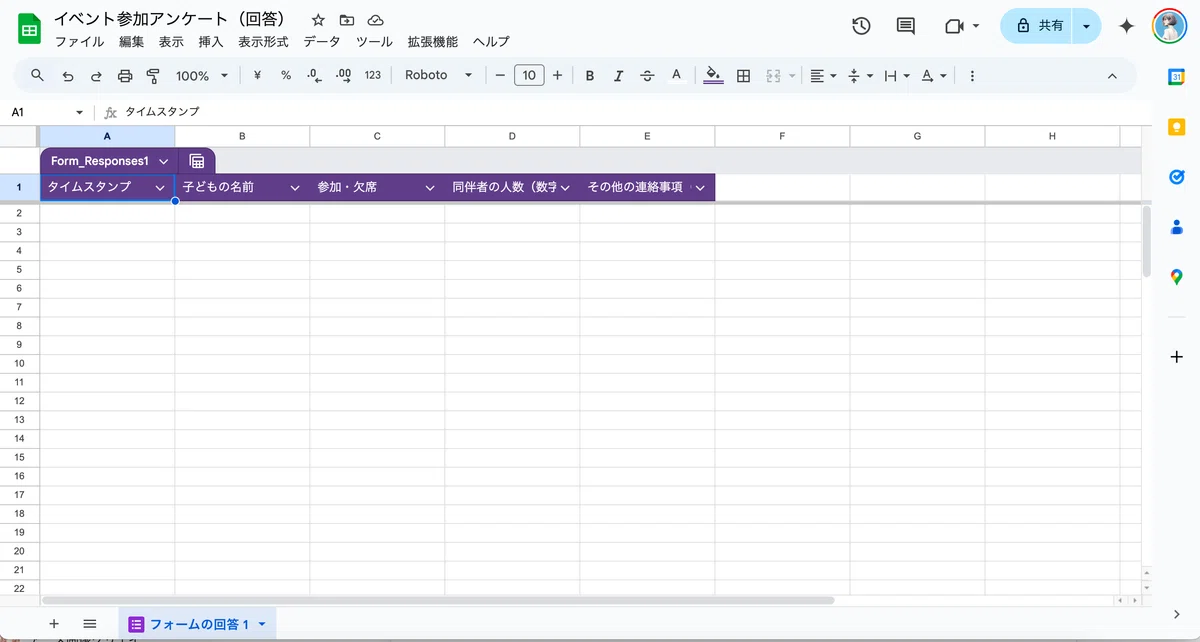Open the 編集 menu
Image resolution: width=1200 pixels, height=642 pixels.
click(132, 42)
